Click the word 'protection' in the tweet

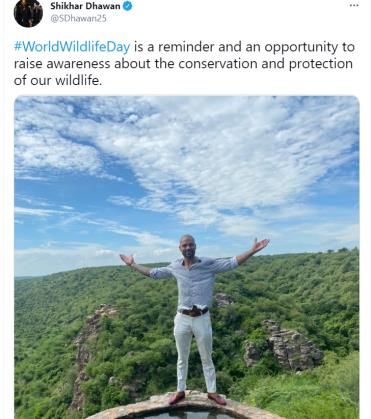[321, 64]
